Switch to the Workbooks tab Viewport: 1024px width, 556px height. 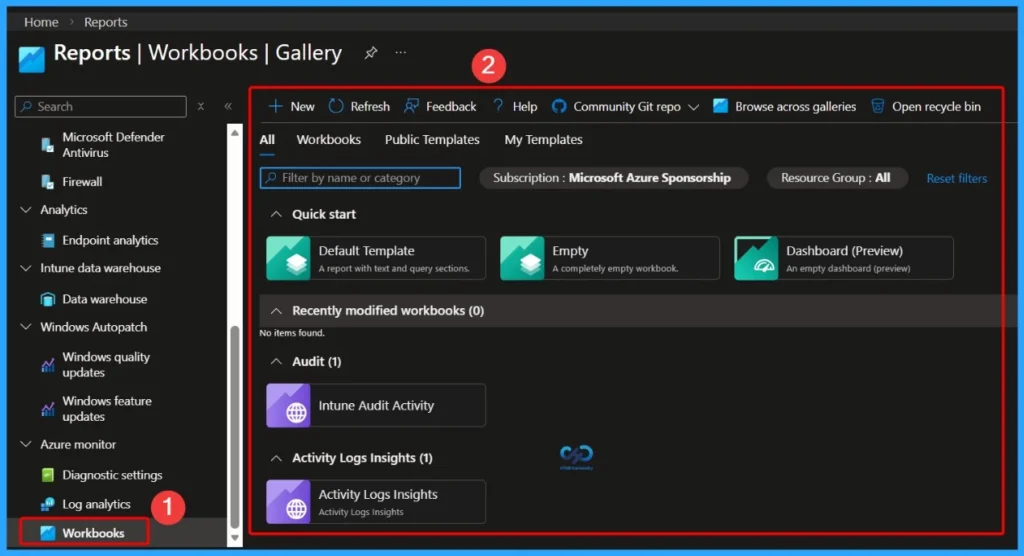[328, 140]
